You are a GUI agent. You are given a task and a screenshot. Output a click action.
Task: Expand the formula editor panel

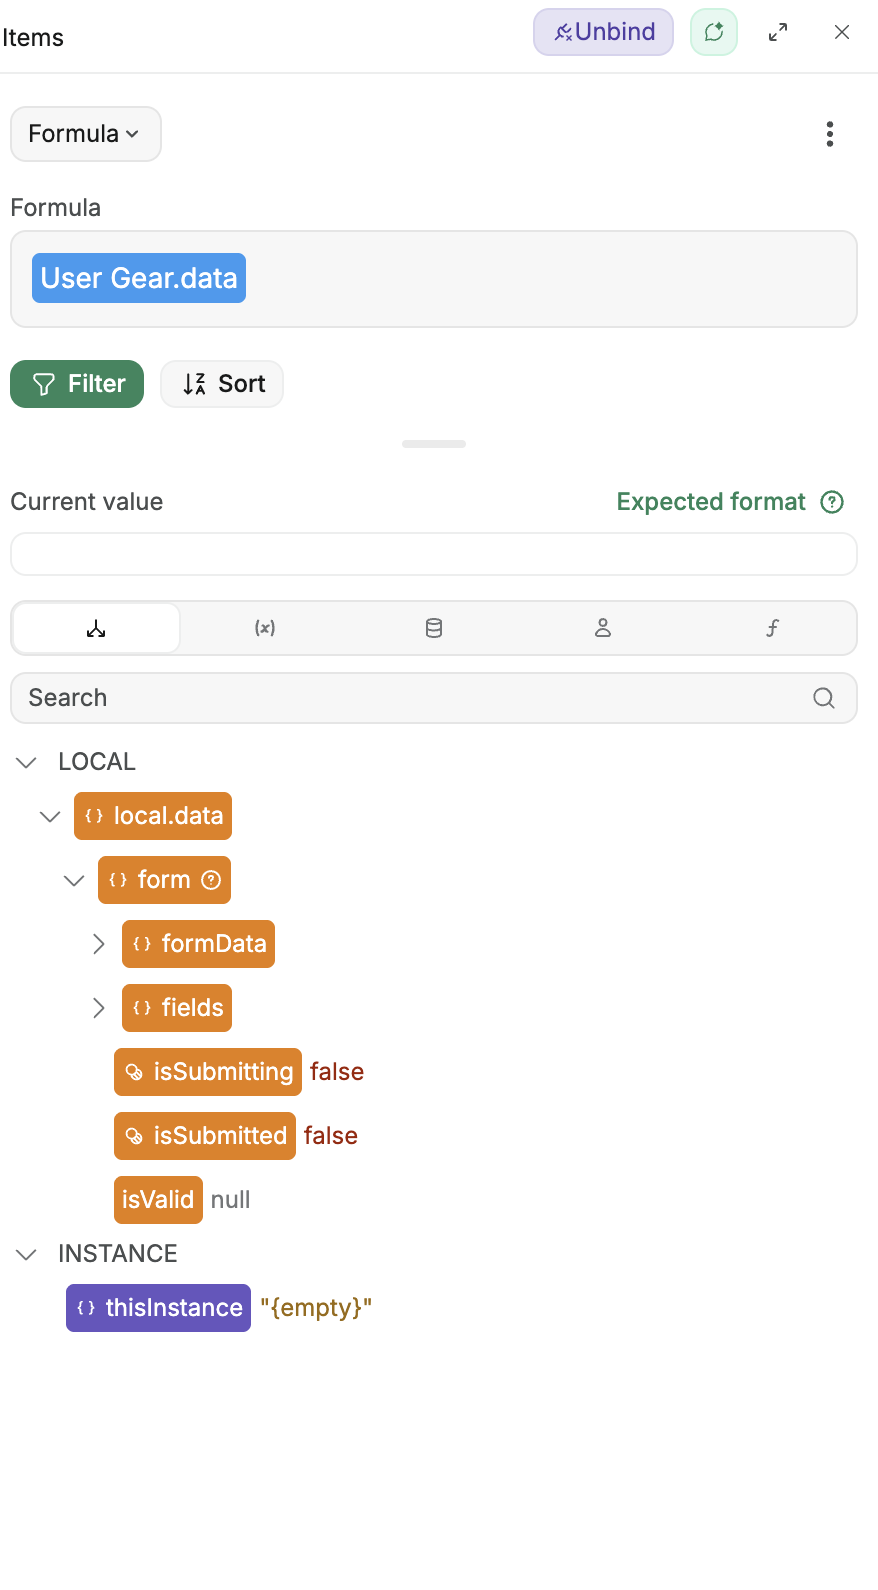778,32
